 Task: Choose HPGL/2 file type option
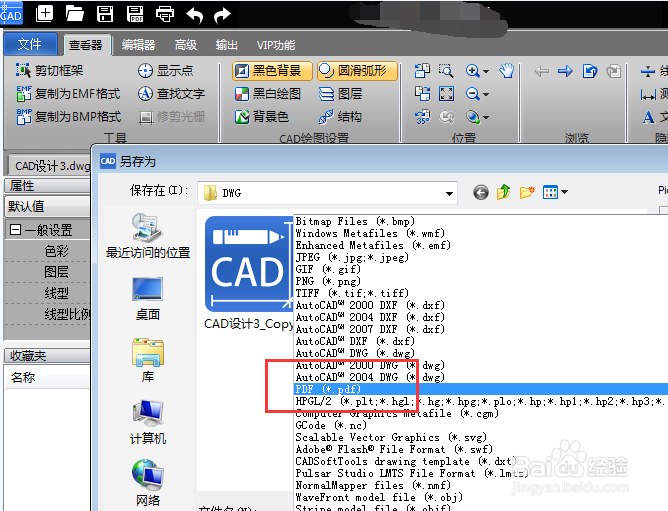coord(481,401)
